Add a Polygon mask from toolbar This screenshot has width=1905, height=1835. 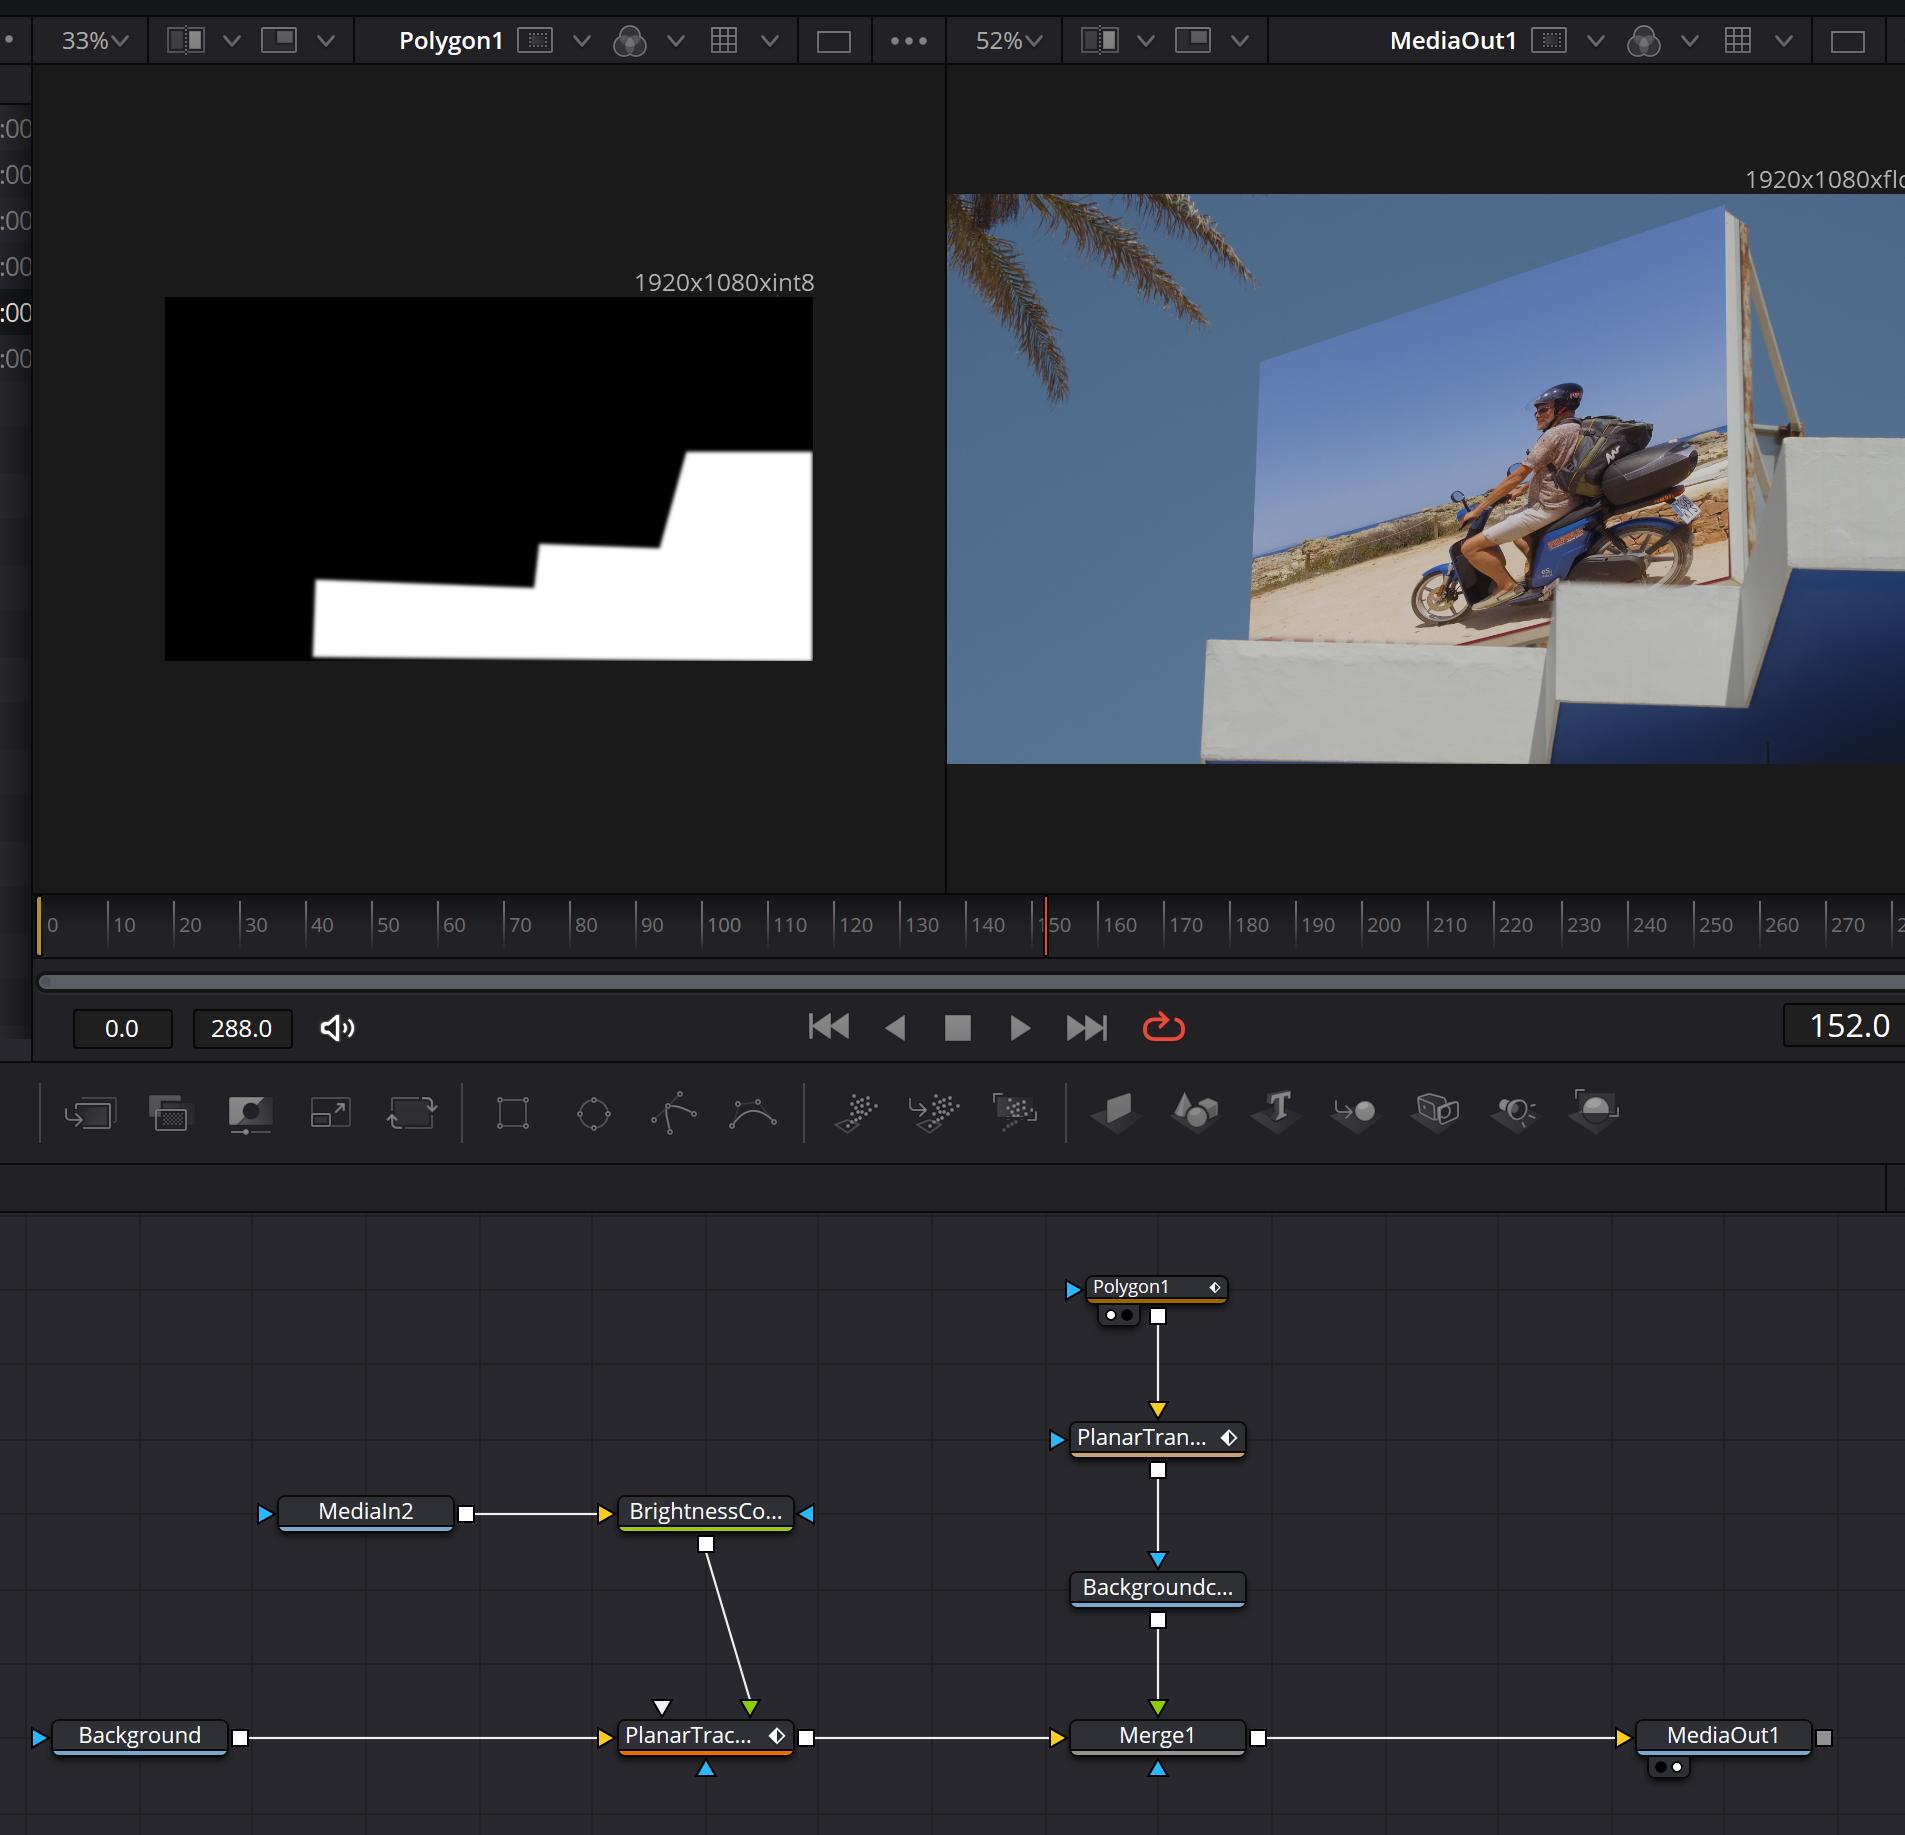[x=674, y=1112]
